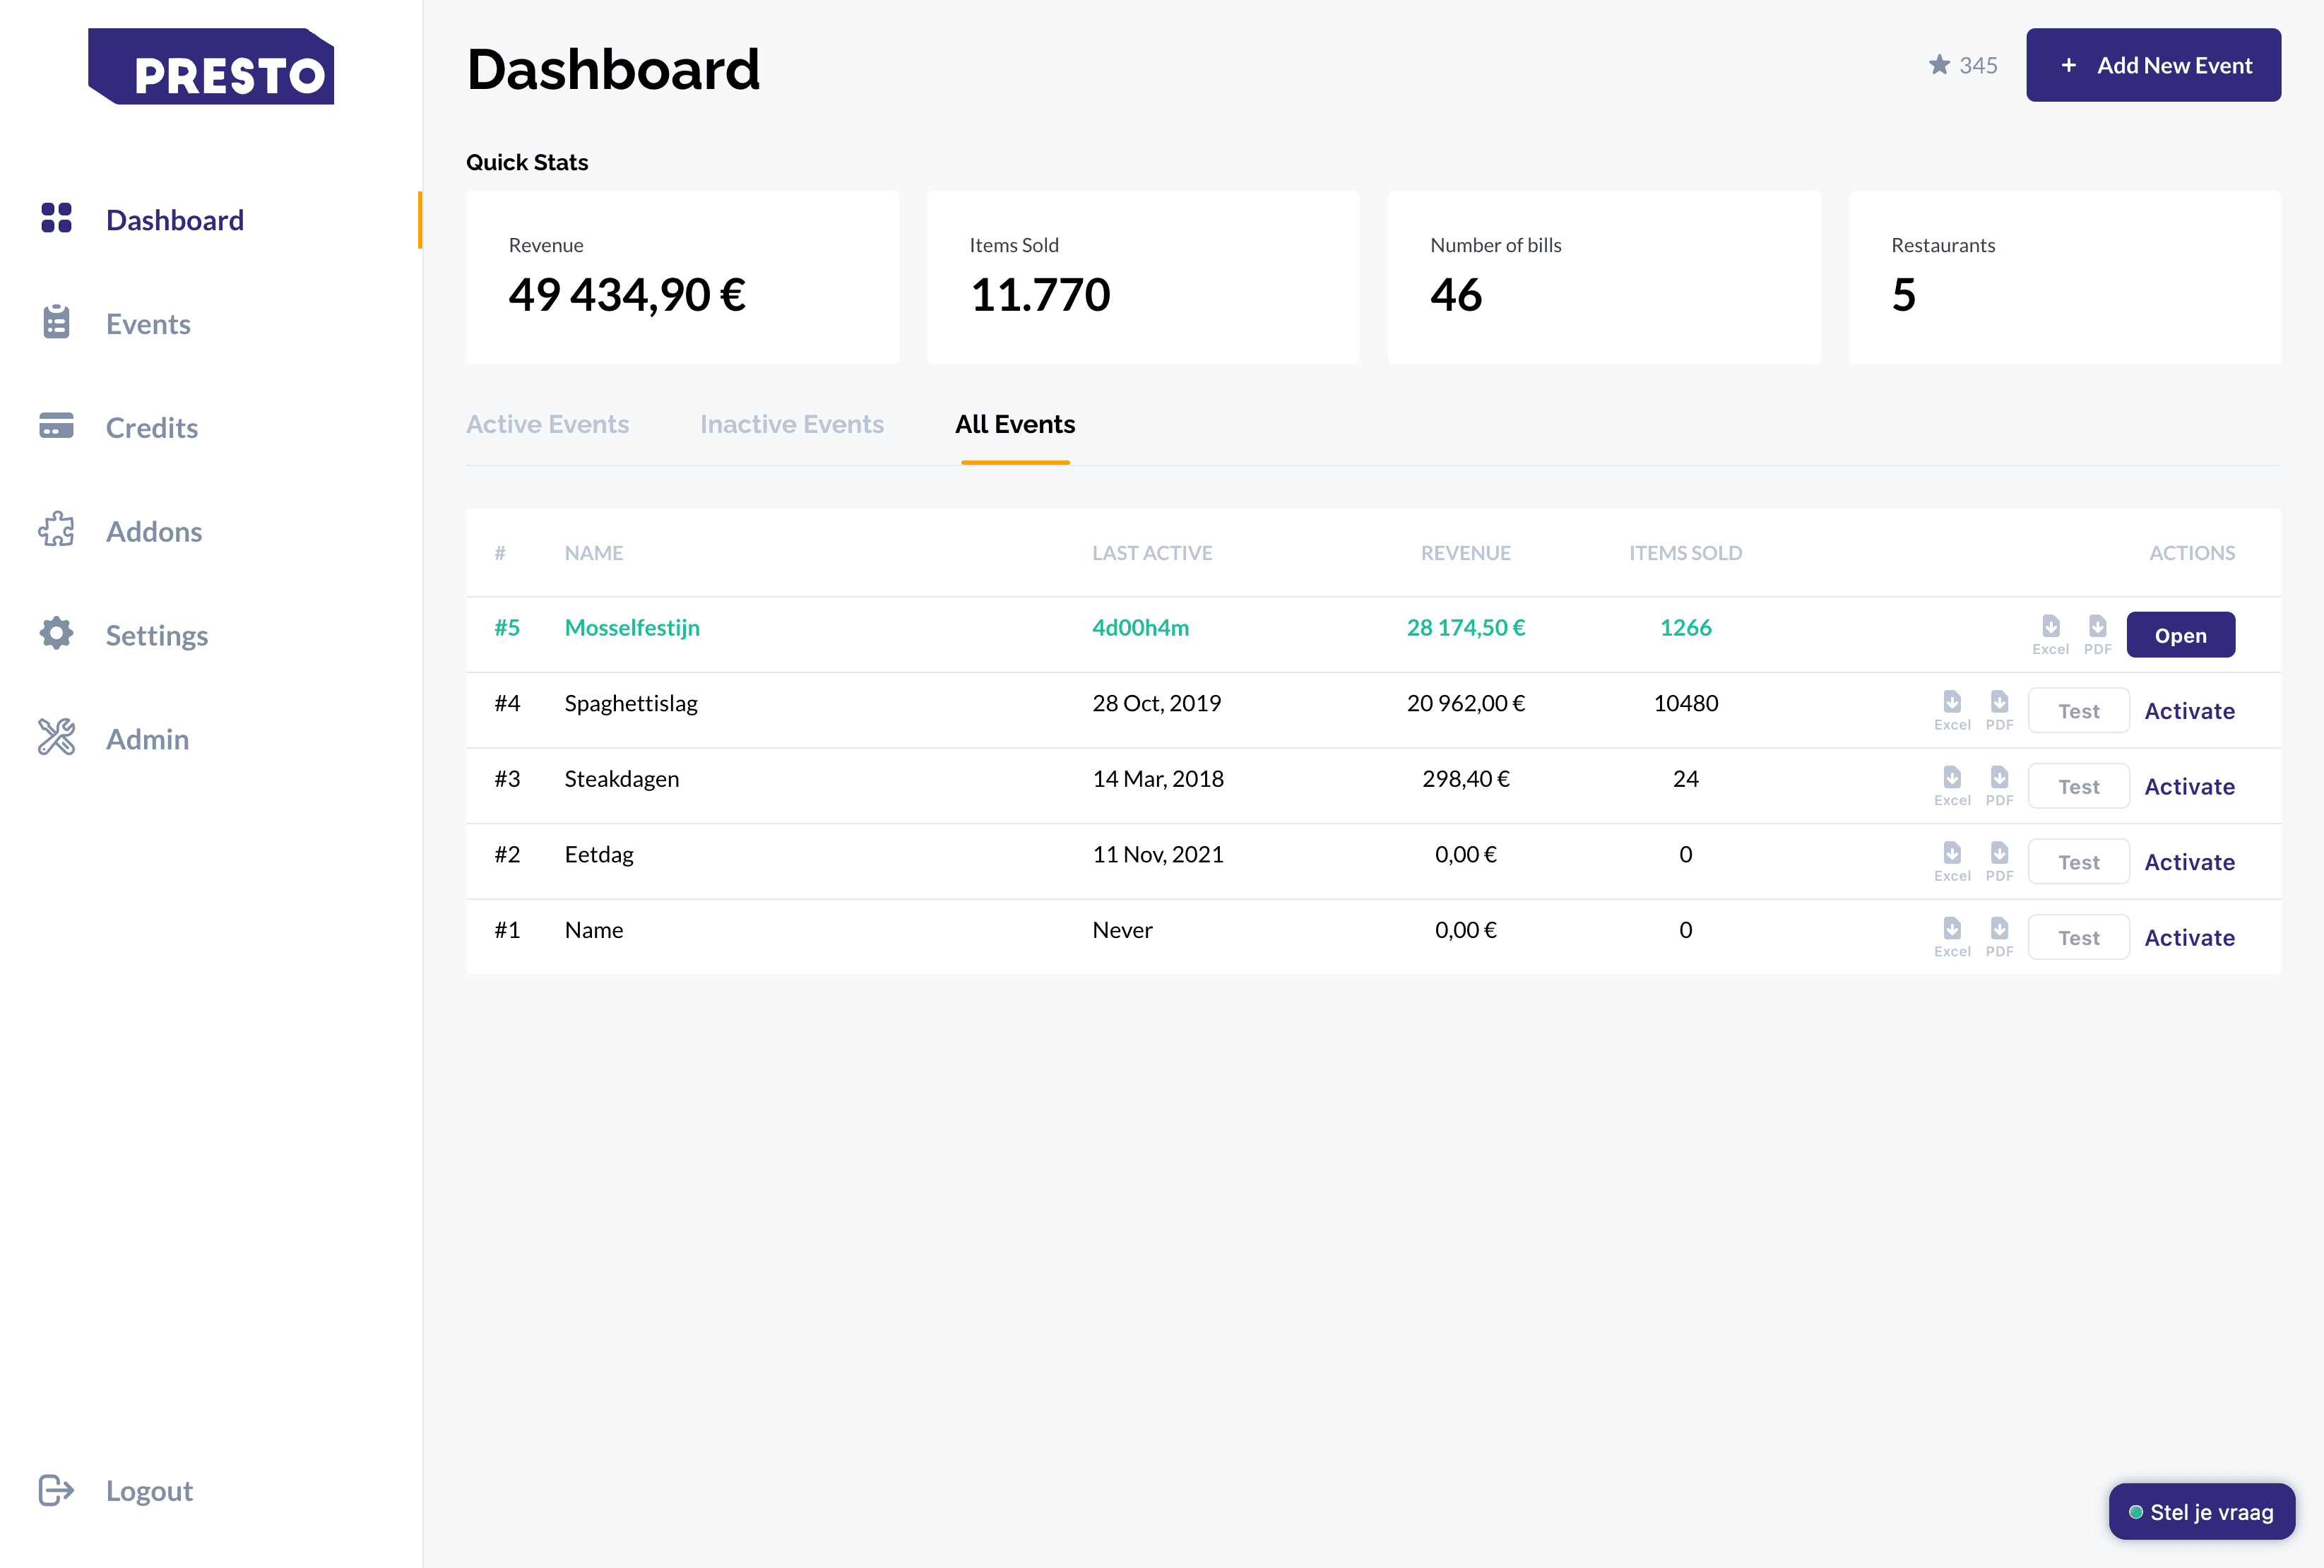Click the Settings gear icon
Screen dimensions: 2324x1568
(x=56, y=633)
